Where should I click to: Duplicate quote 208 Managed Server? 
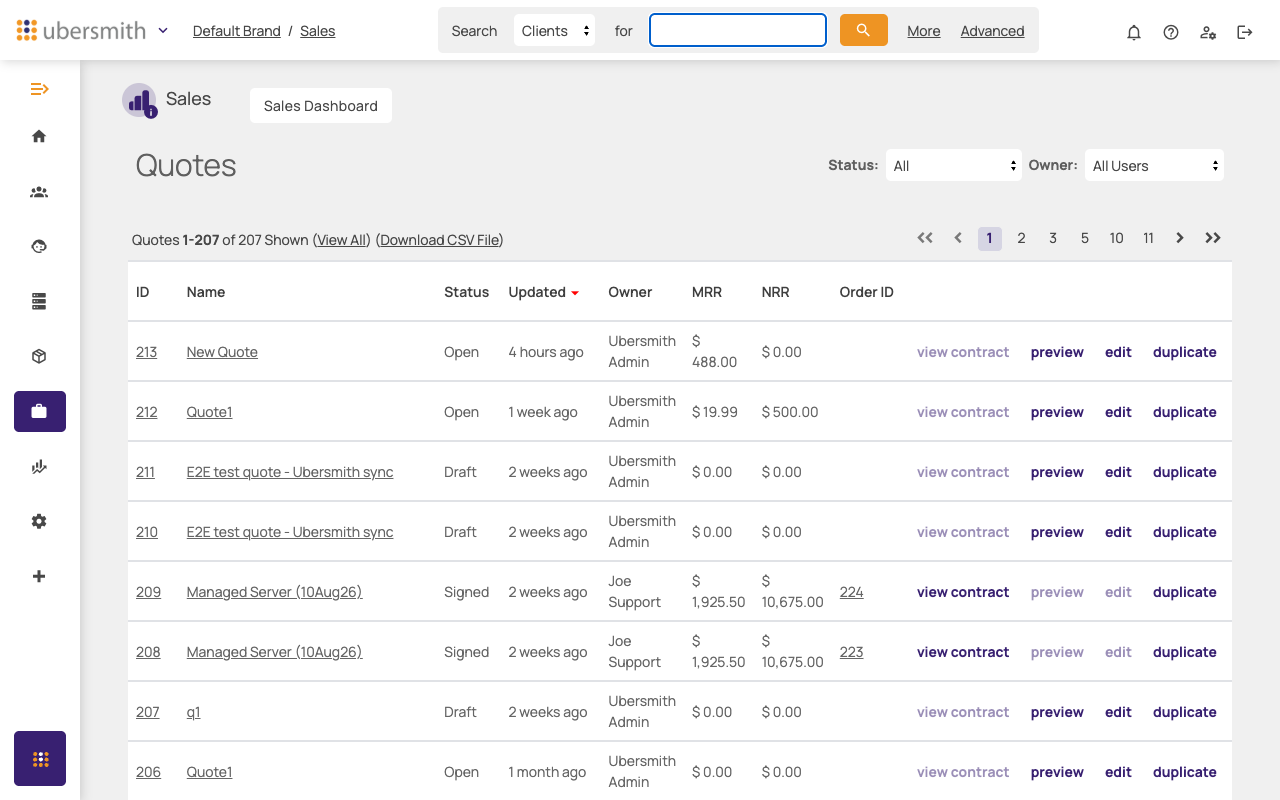1185,652
